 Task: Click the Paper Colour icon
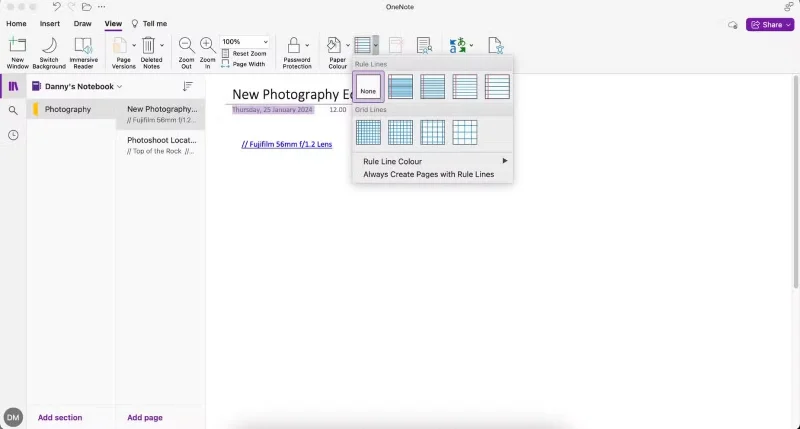point(334,45)
